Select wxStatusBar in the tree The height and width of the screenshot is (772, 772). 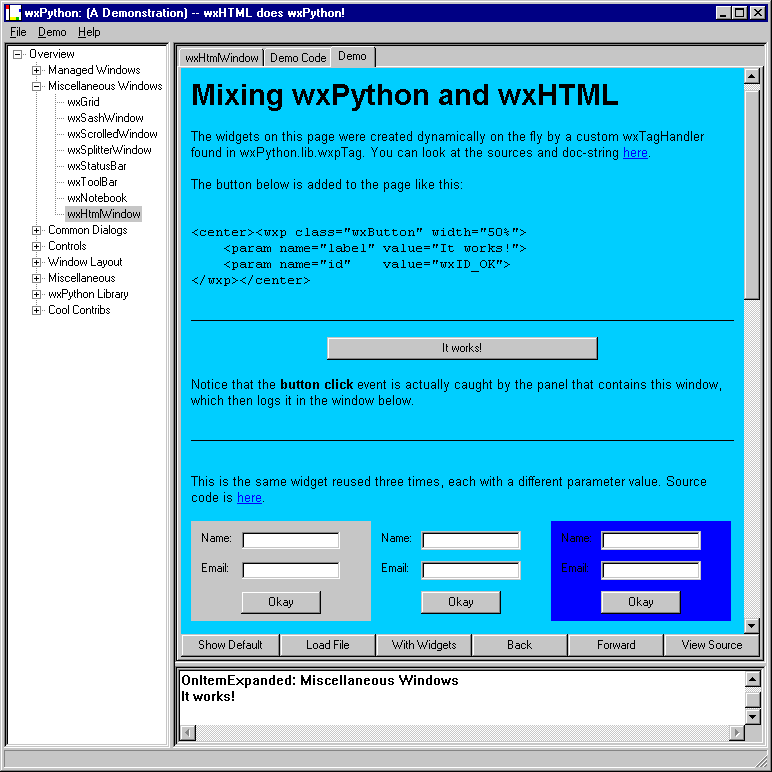(x=96, y=166)
